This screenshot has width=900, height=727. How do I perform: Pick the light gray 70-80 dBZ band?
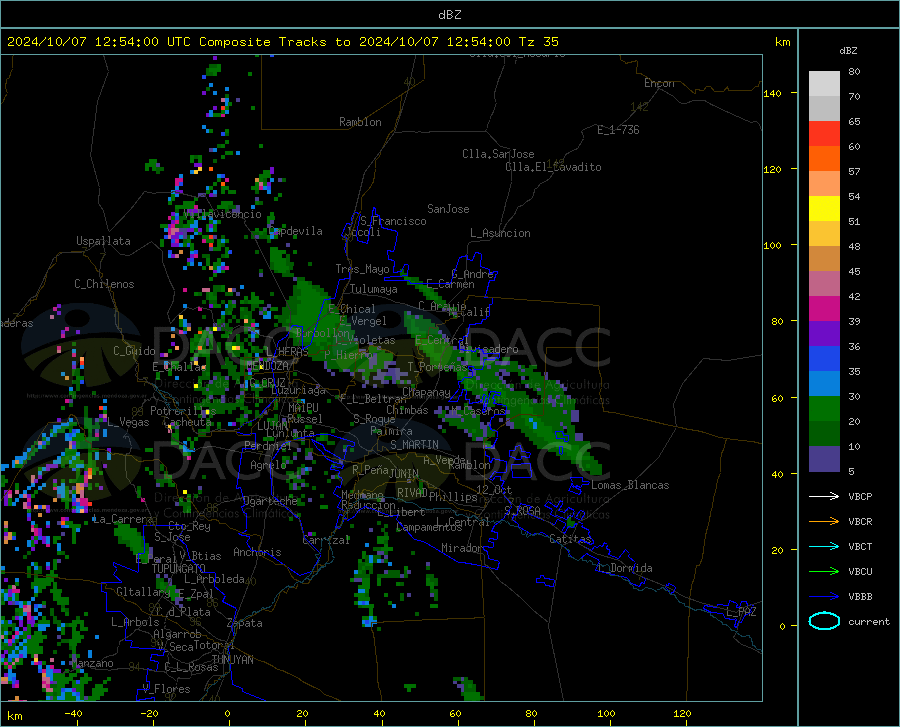coord(824,84)
